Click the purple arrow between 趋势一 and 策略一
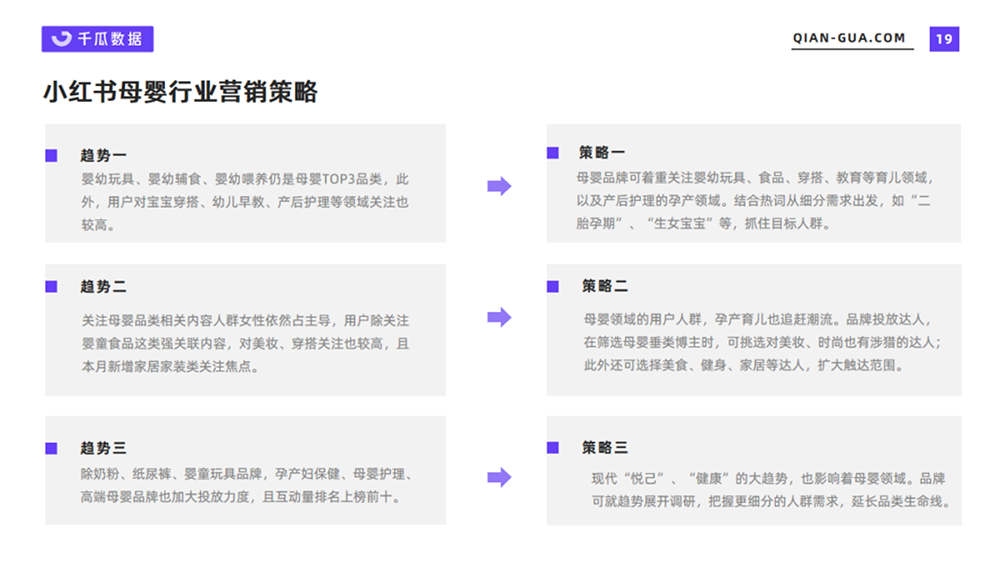The height and width of the screenshot is (563, 1000). [x=499, y=186]
